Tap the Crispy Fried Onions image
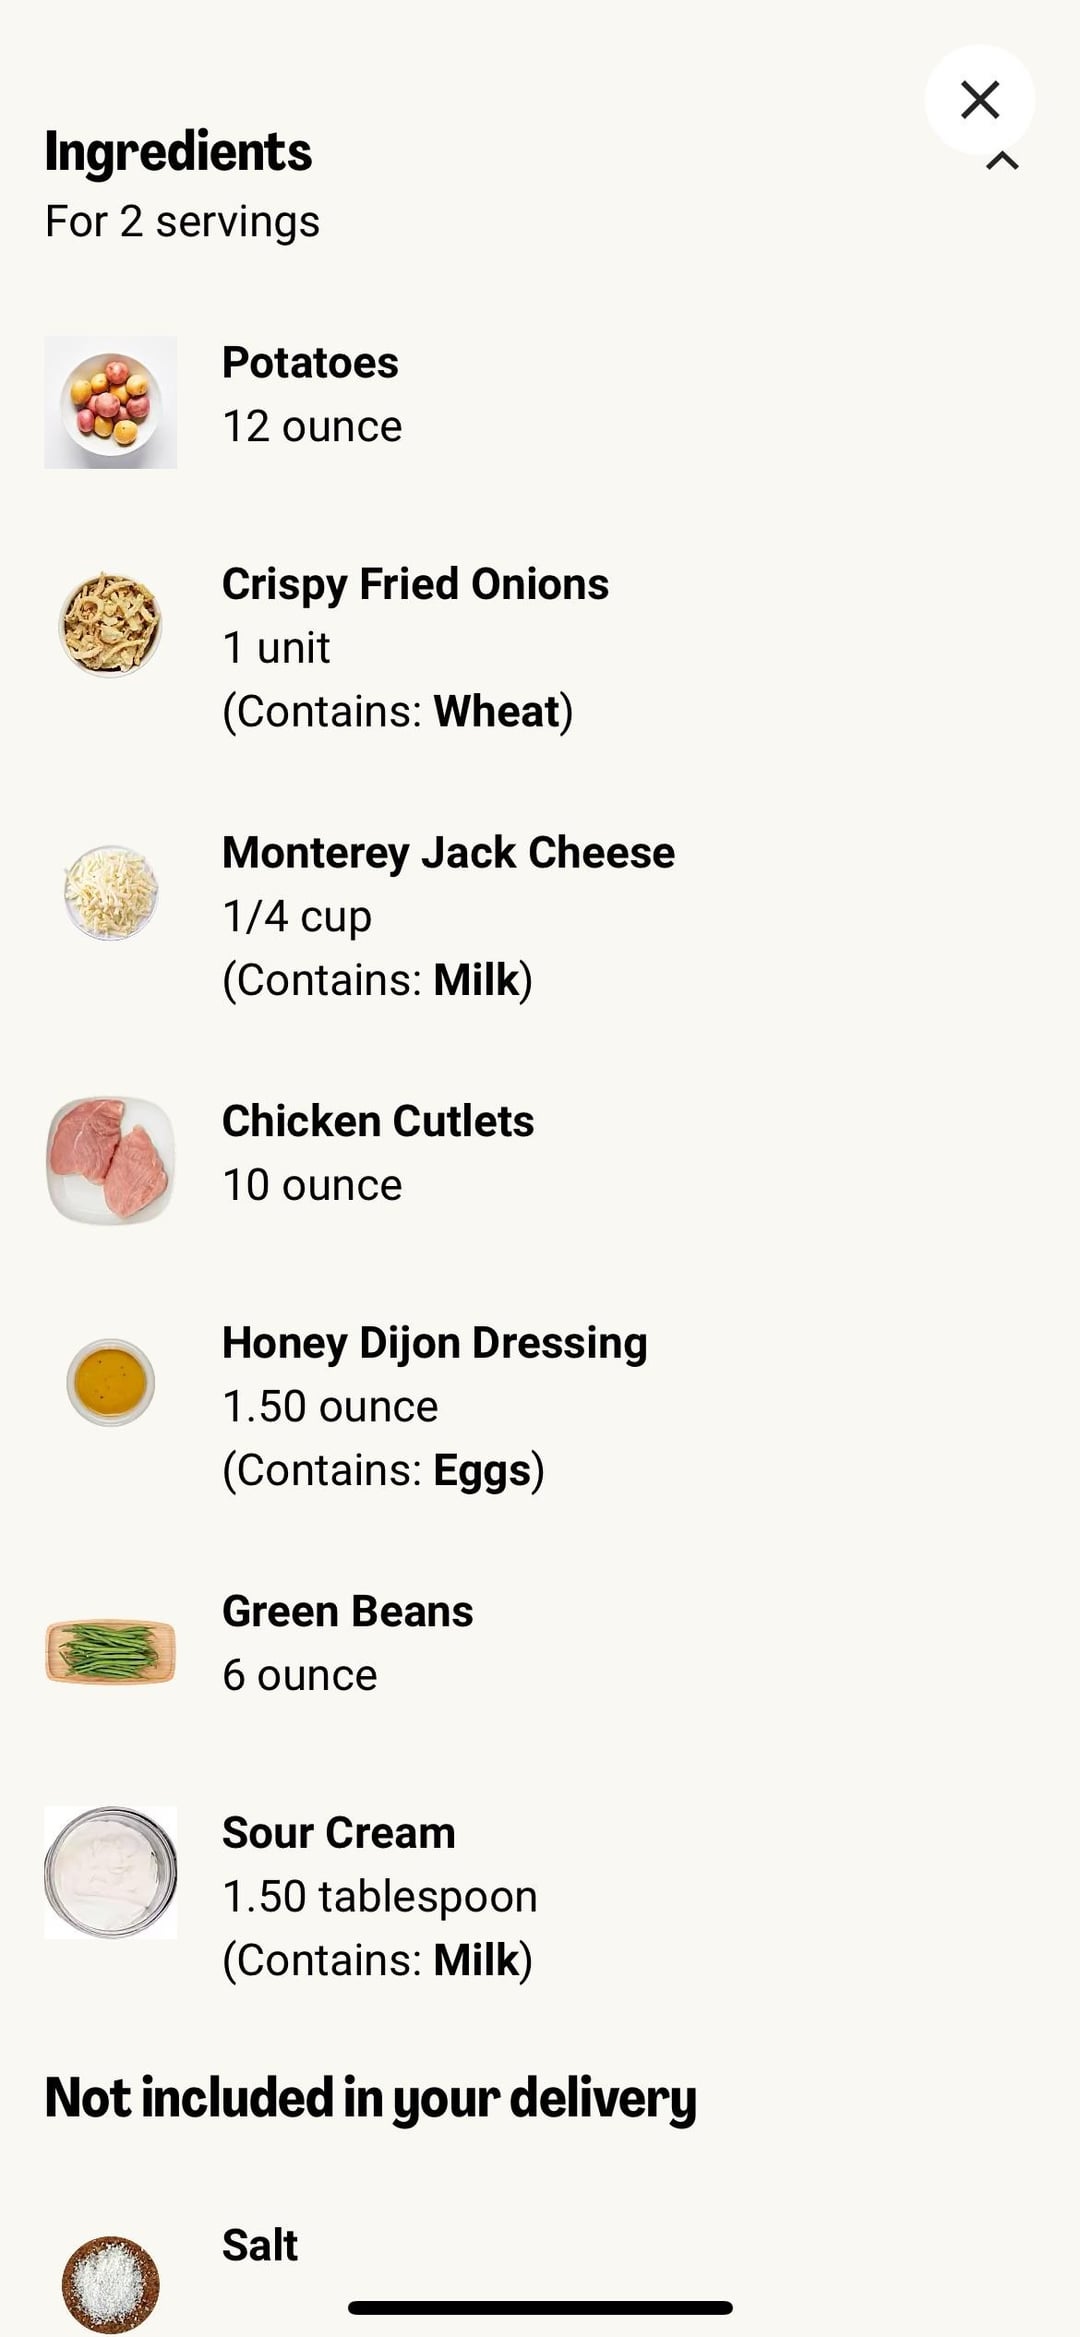This screenshot has height=2337, width=1080. pyautogui.click(x=110, y=624)
